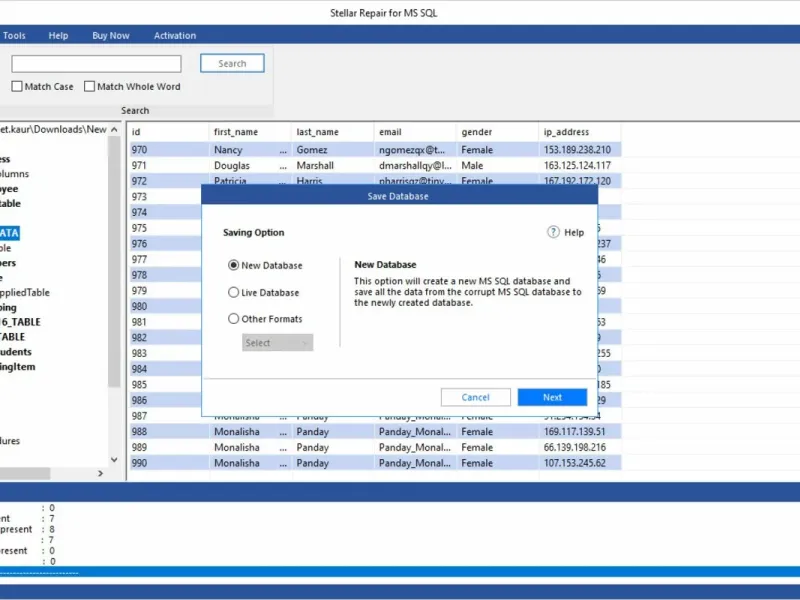Open the Tools menu
This screenshot has width=800, height=600.
point(14,35)
